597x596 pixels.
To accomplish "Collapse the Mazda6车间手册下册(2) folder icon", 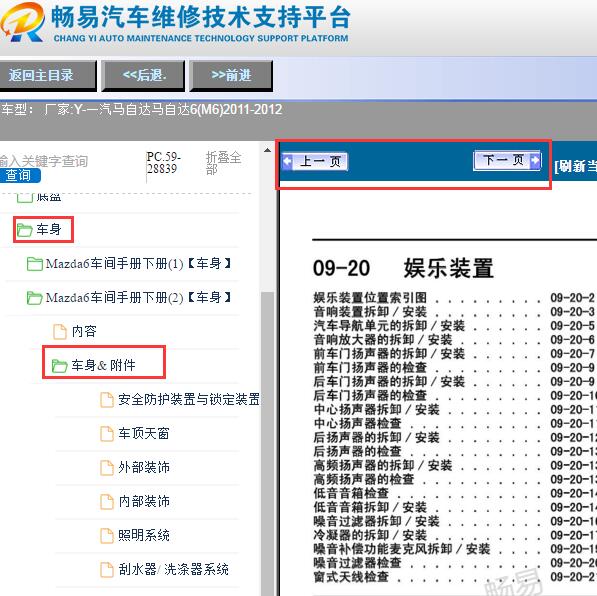I will [x=35, y=297].
